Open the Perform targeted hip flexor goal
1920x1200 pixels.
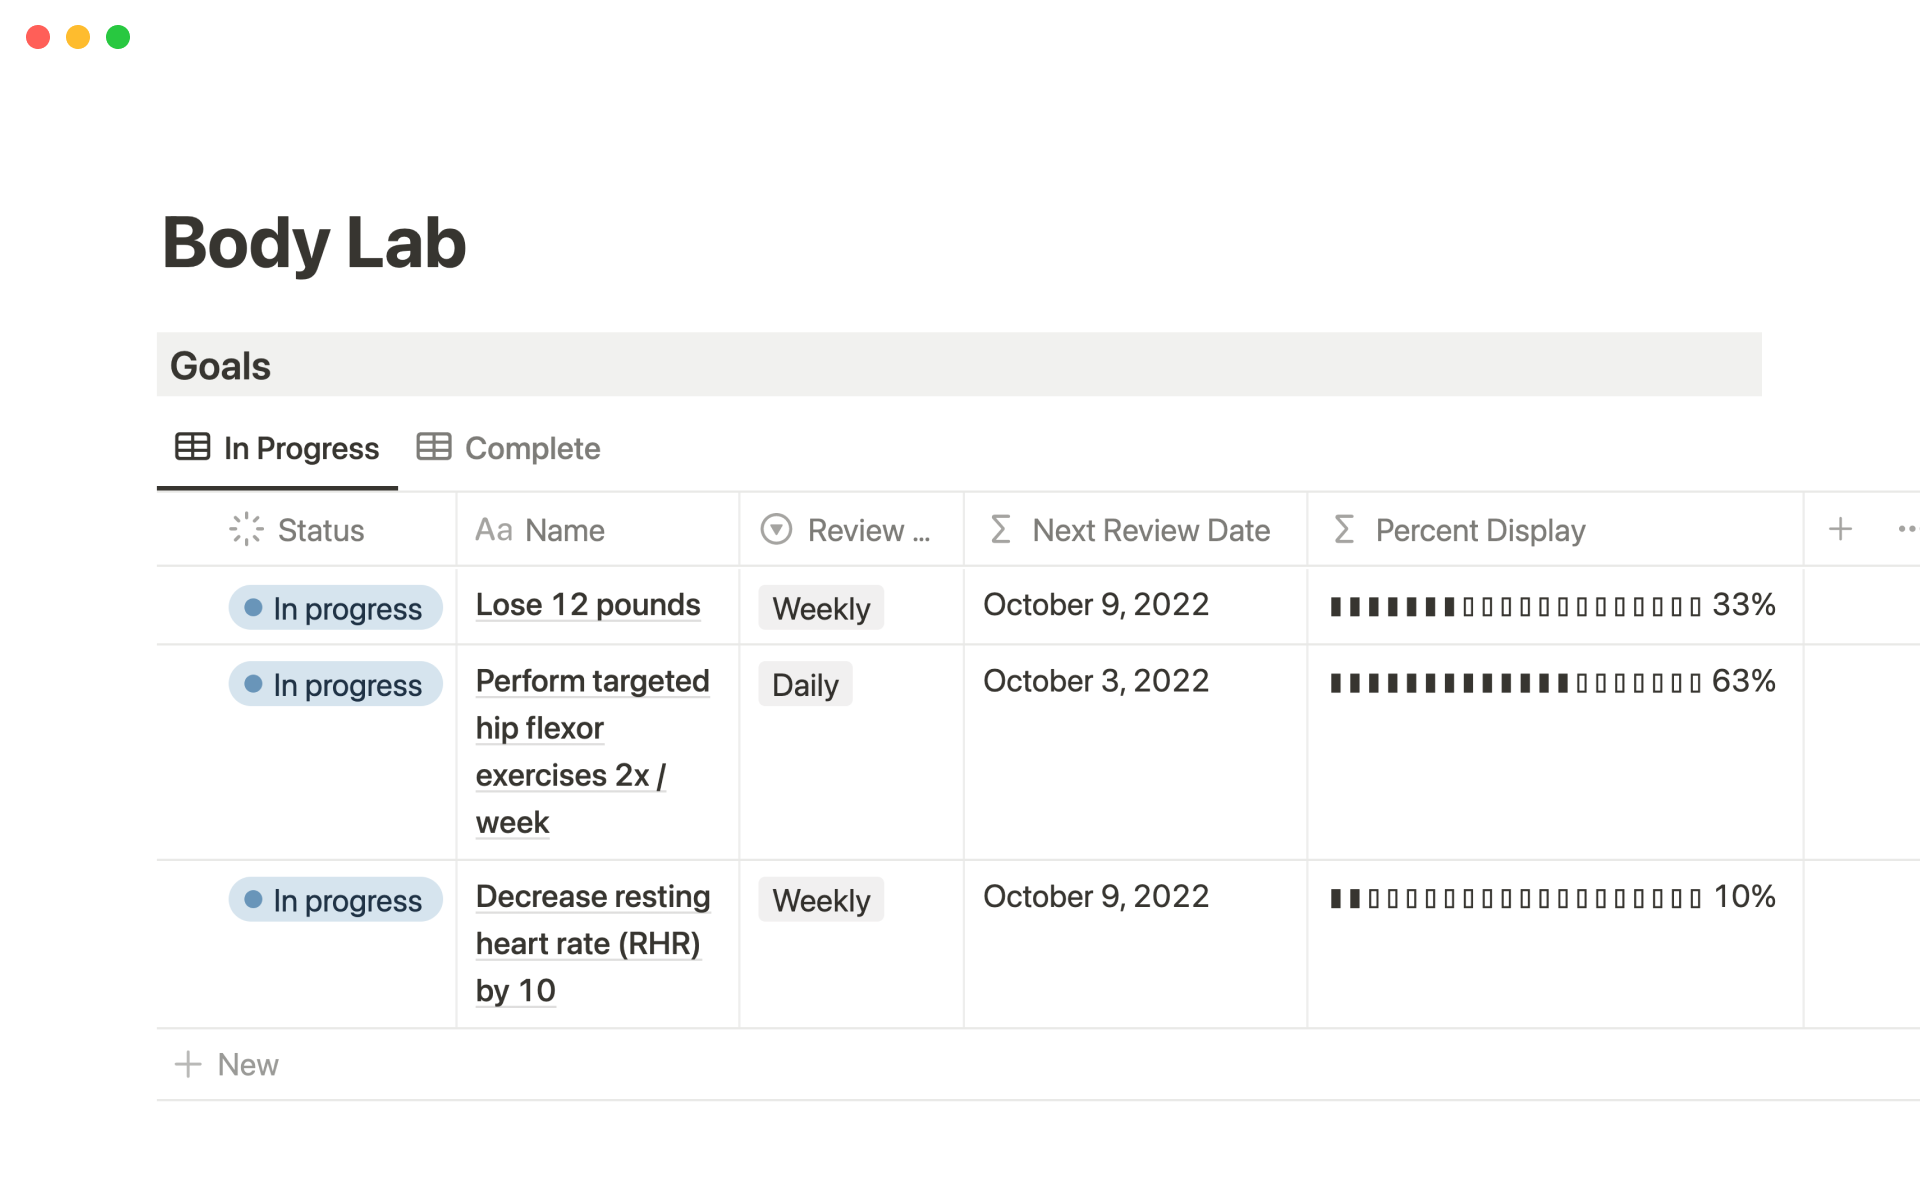click(592, 681)
